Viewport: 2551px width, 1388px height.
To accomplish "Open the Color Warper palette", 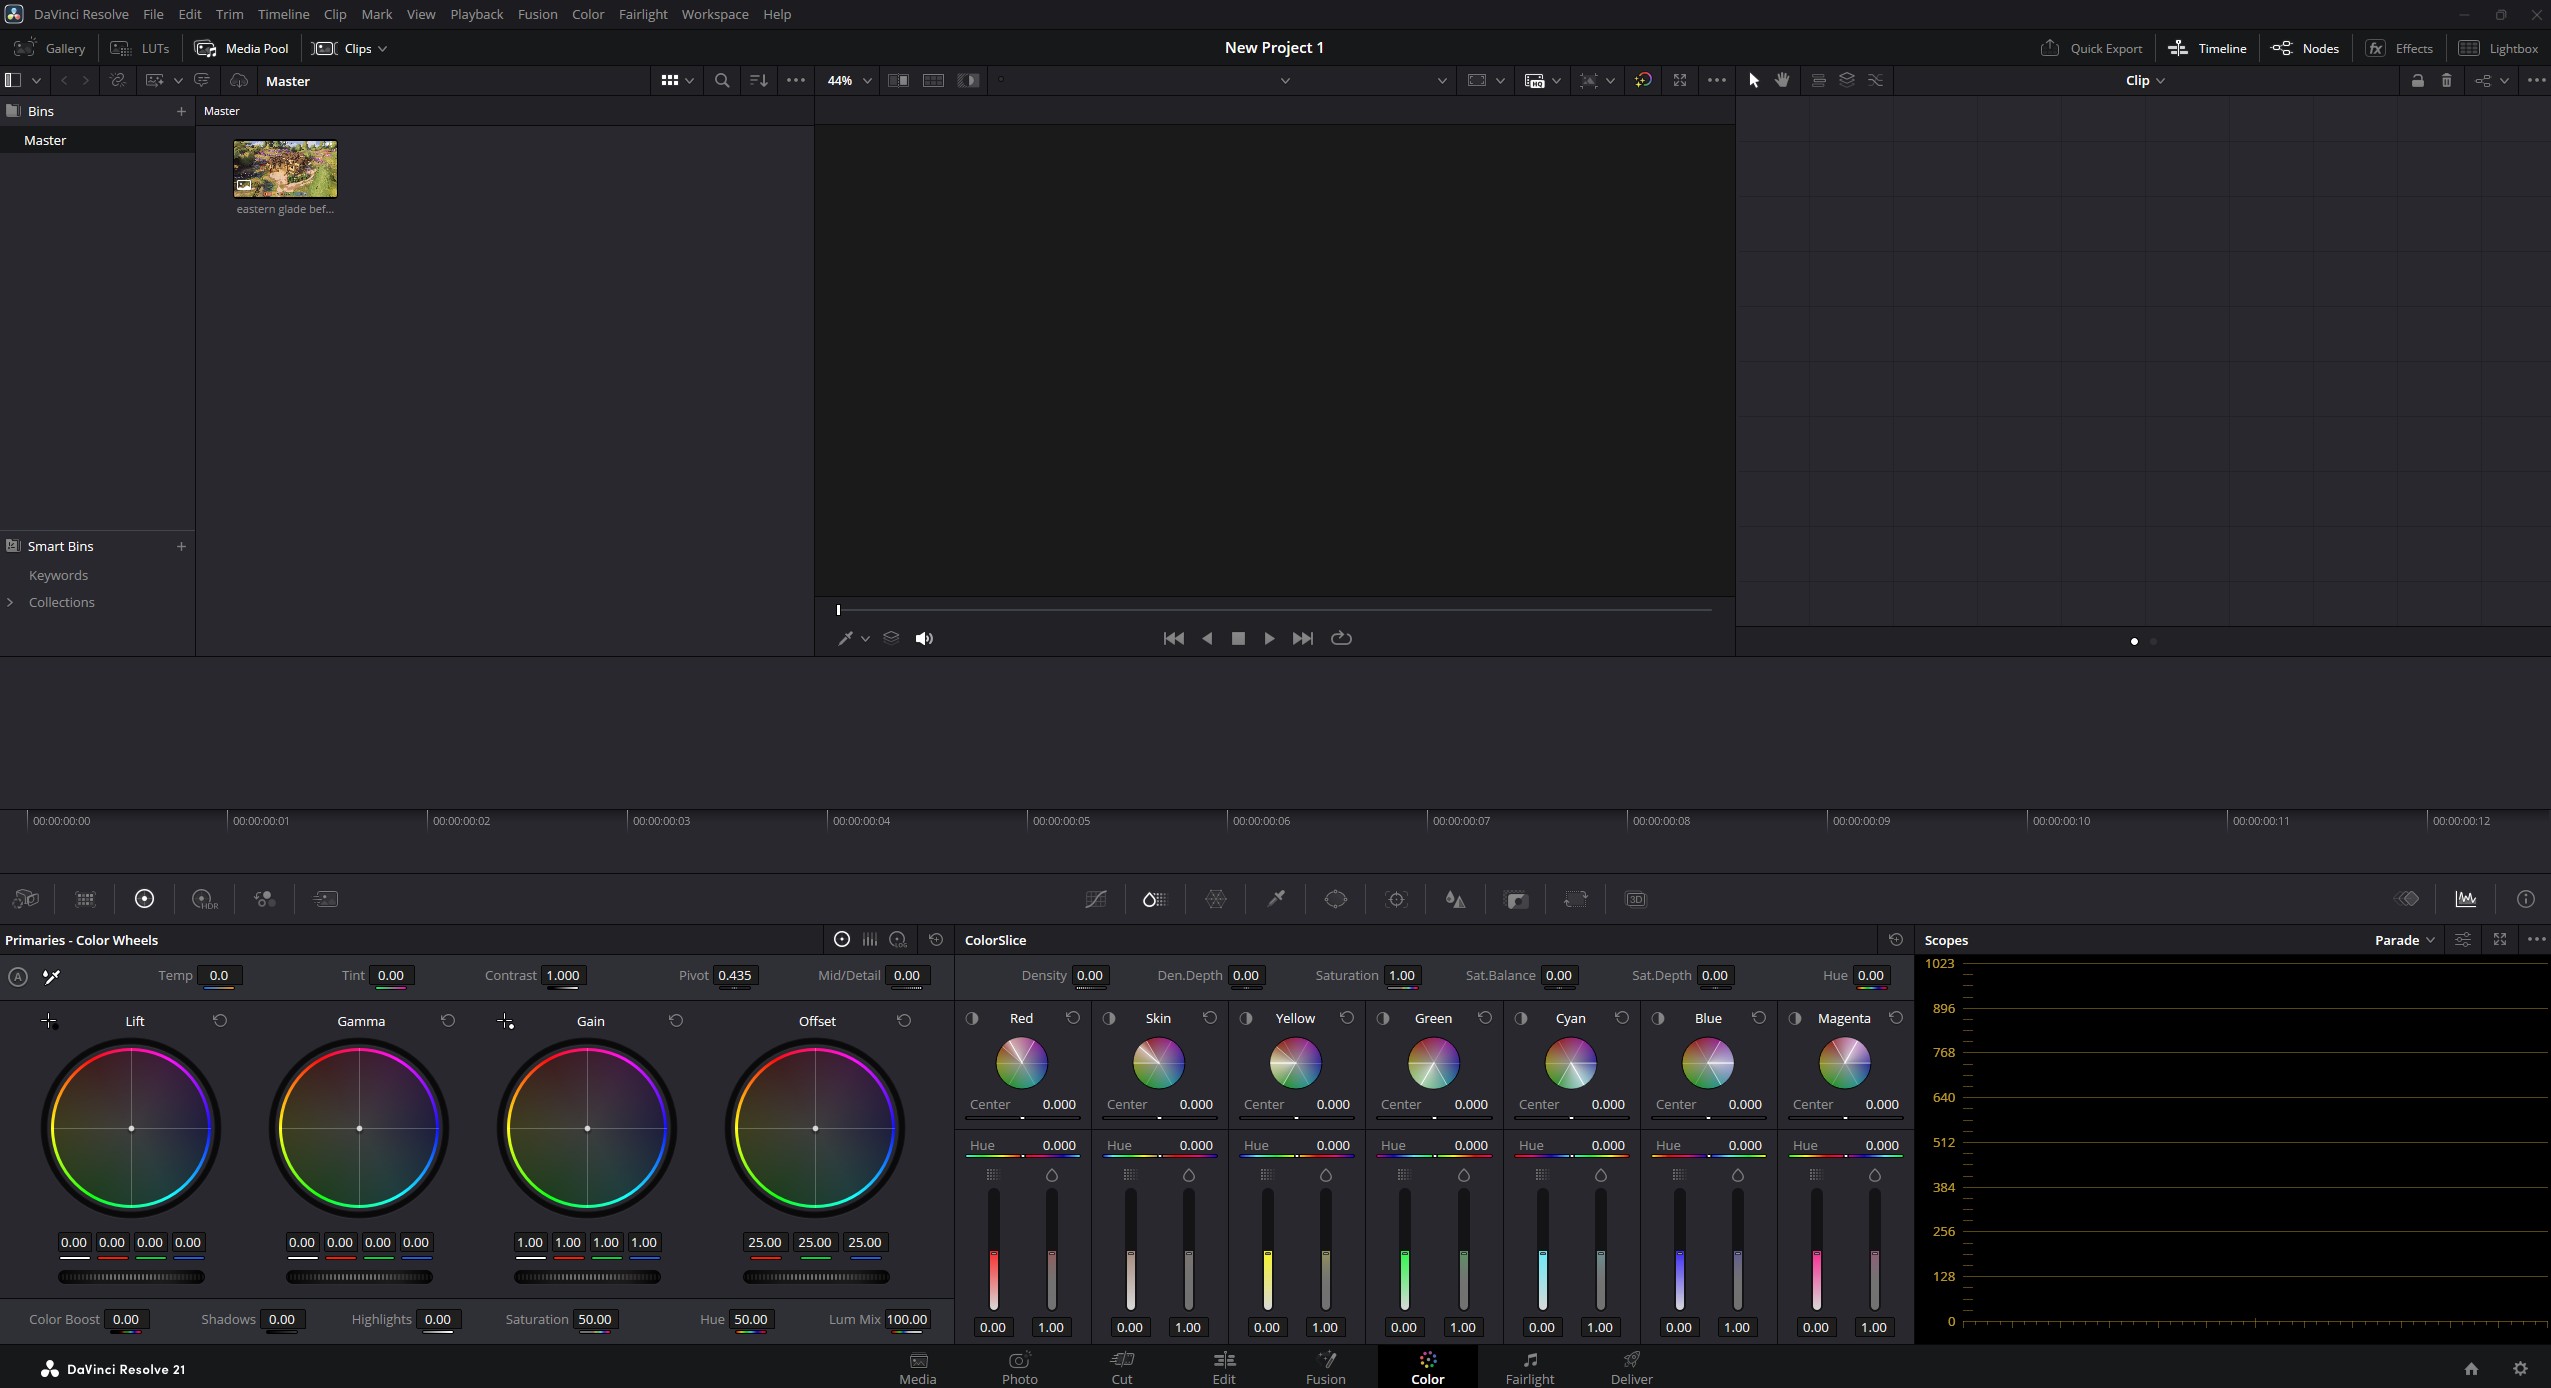I will pos(1216,899).
